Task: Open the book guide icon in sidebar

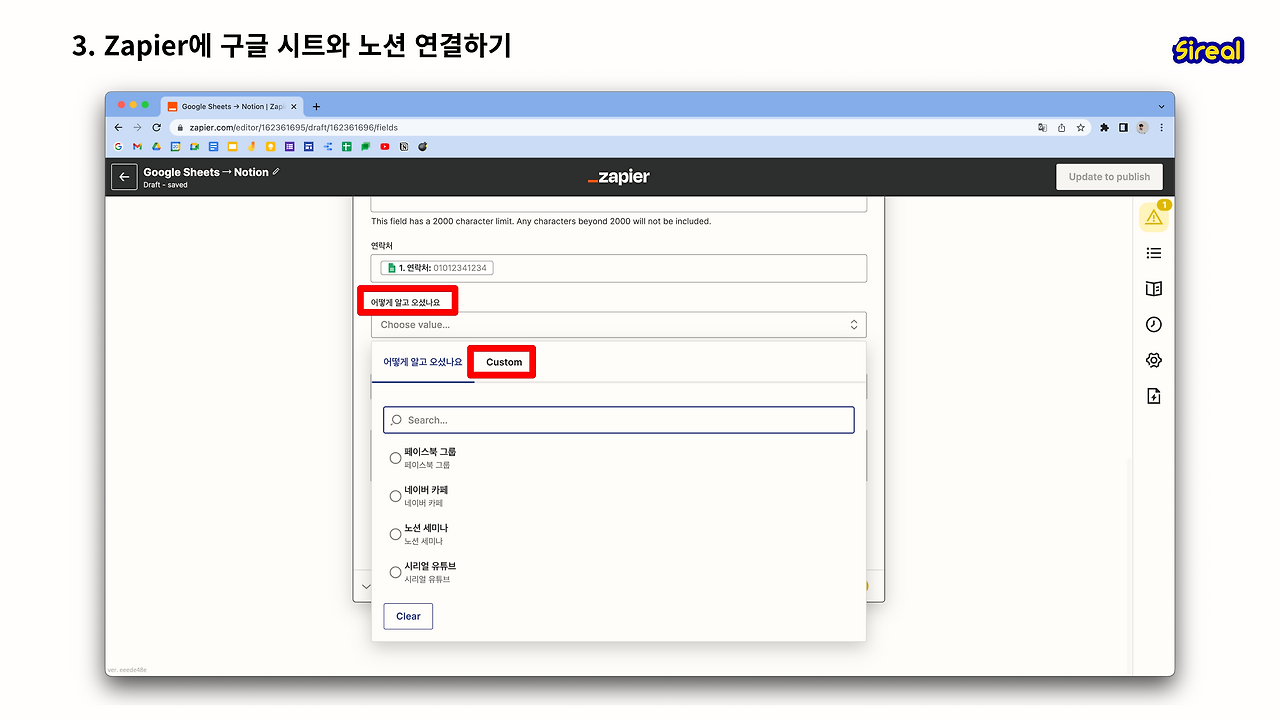Action: (1154, 289)
